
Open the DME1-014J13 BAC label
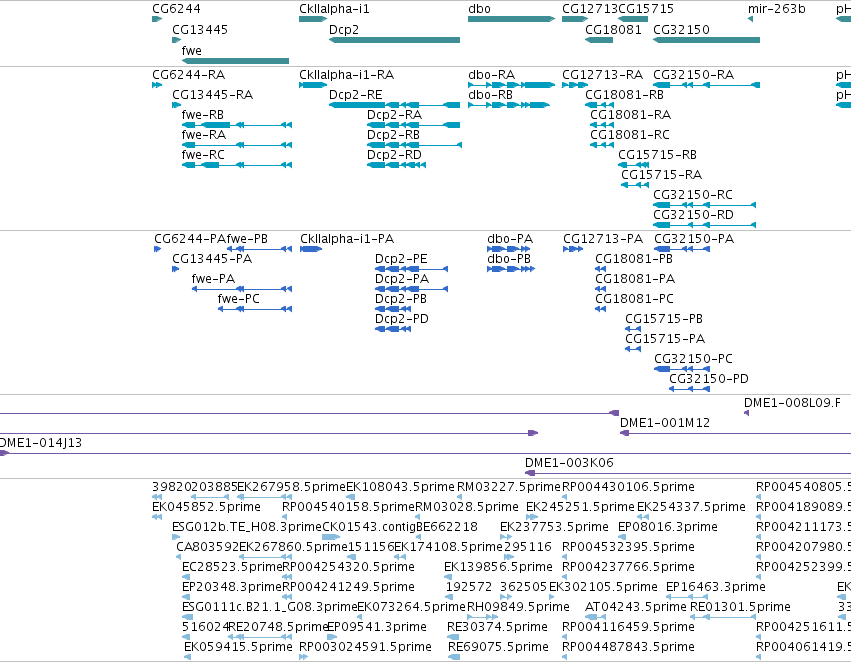coord(41,443)
